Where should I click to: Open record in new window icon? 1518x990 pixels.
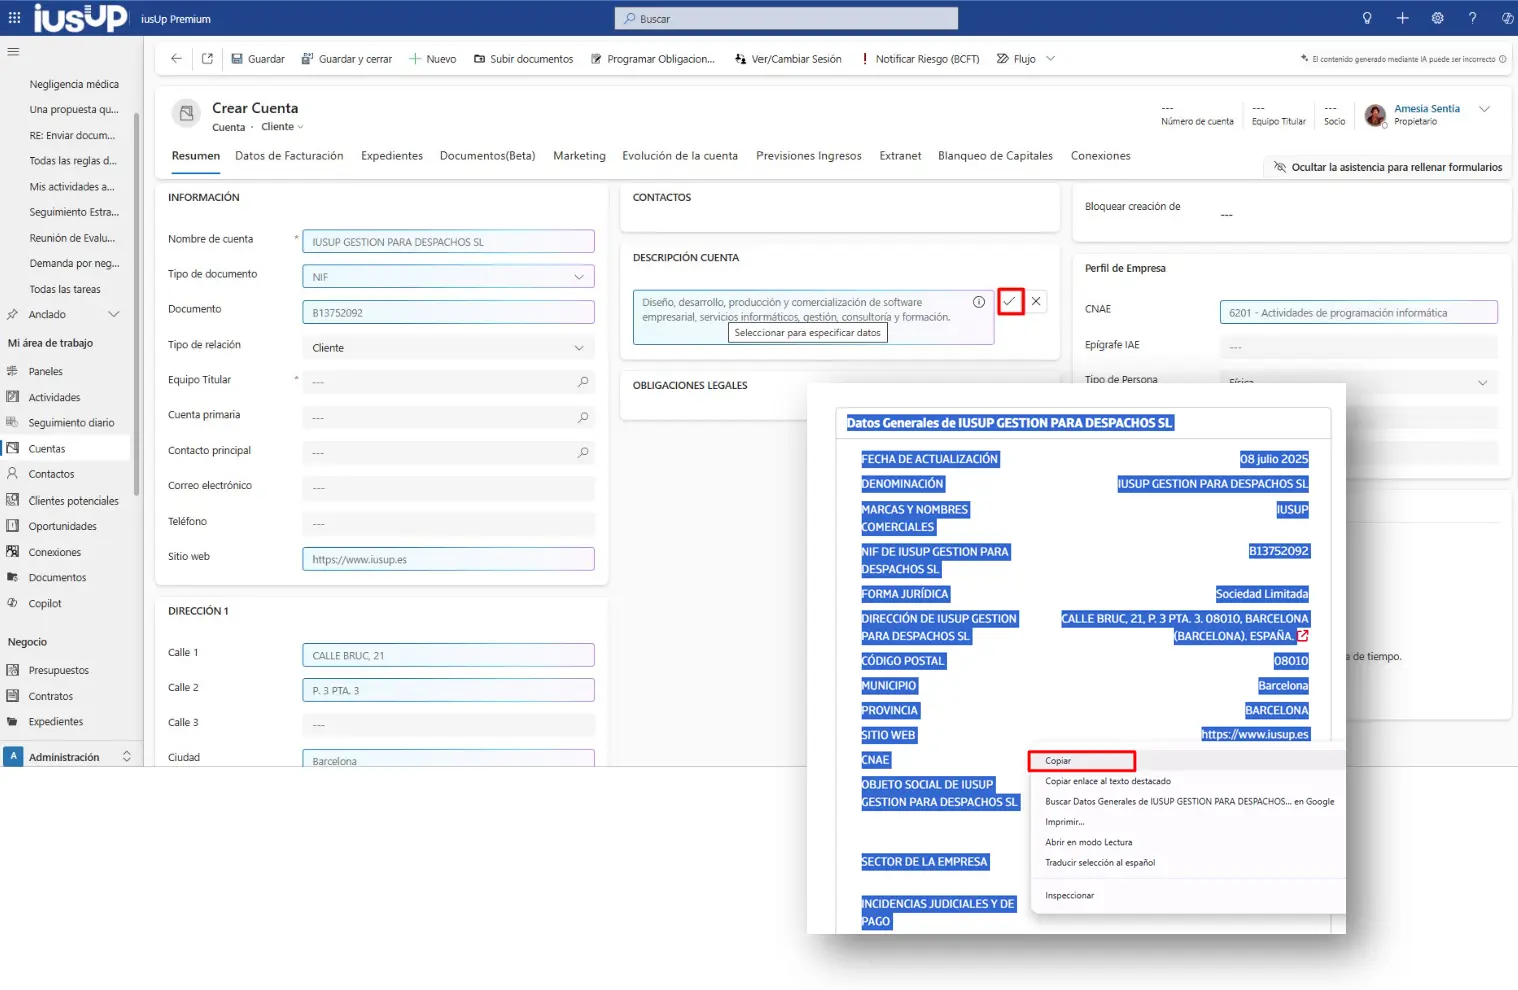(x=207, y=59)
